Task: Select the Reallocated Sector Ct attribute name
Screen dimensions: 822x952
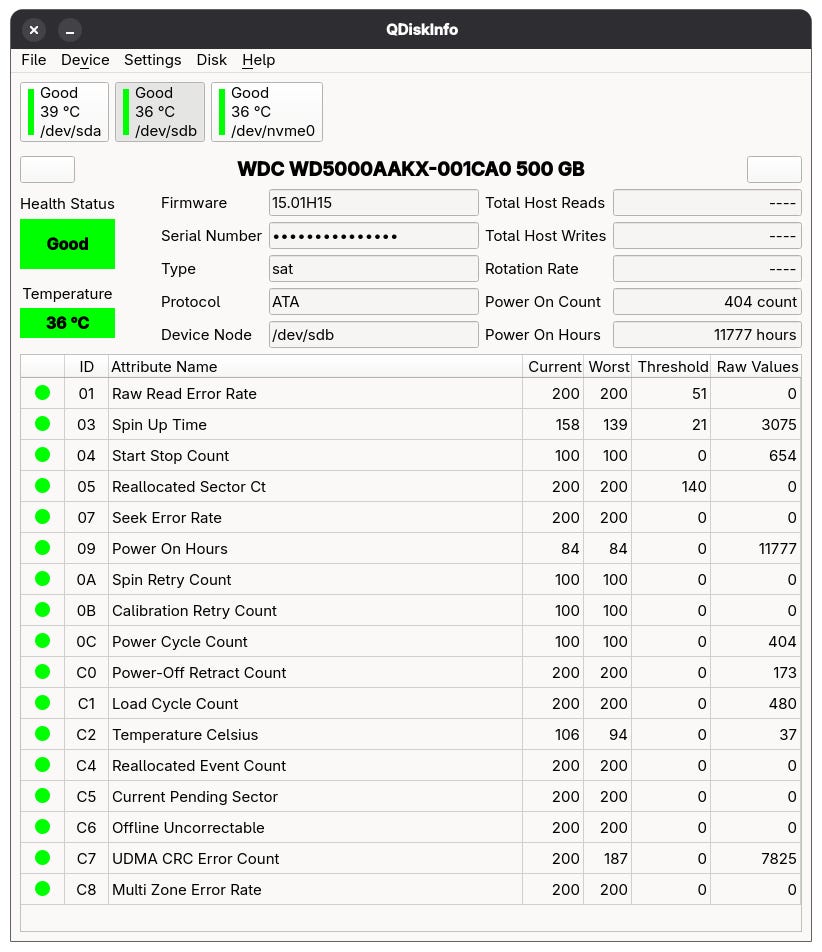Action: tap(189, 487)
